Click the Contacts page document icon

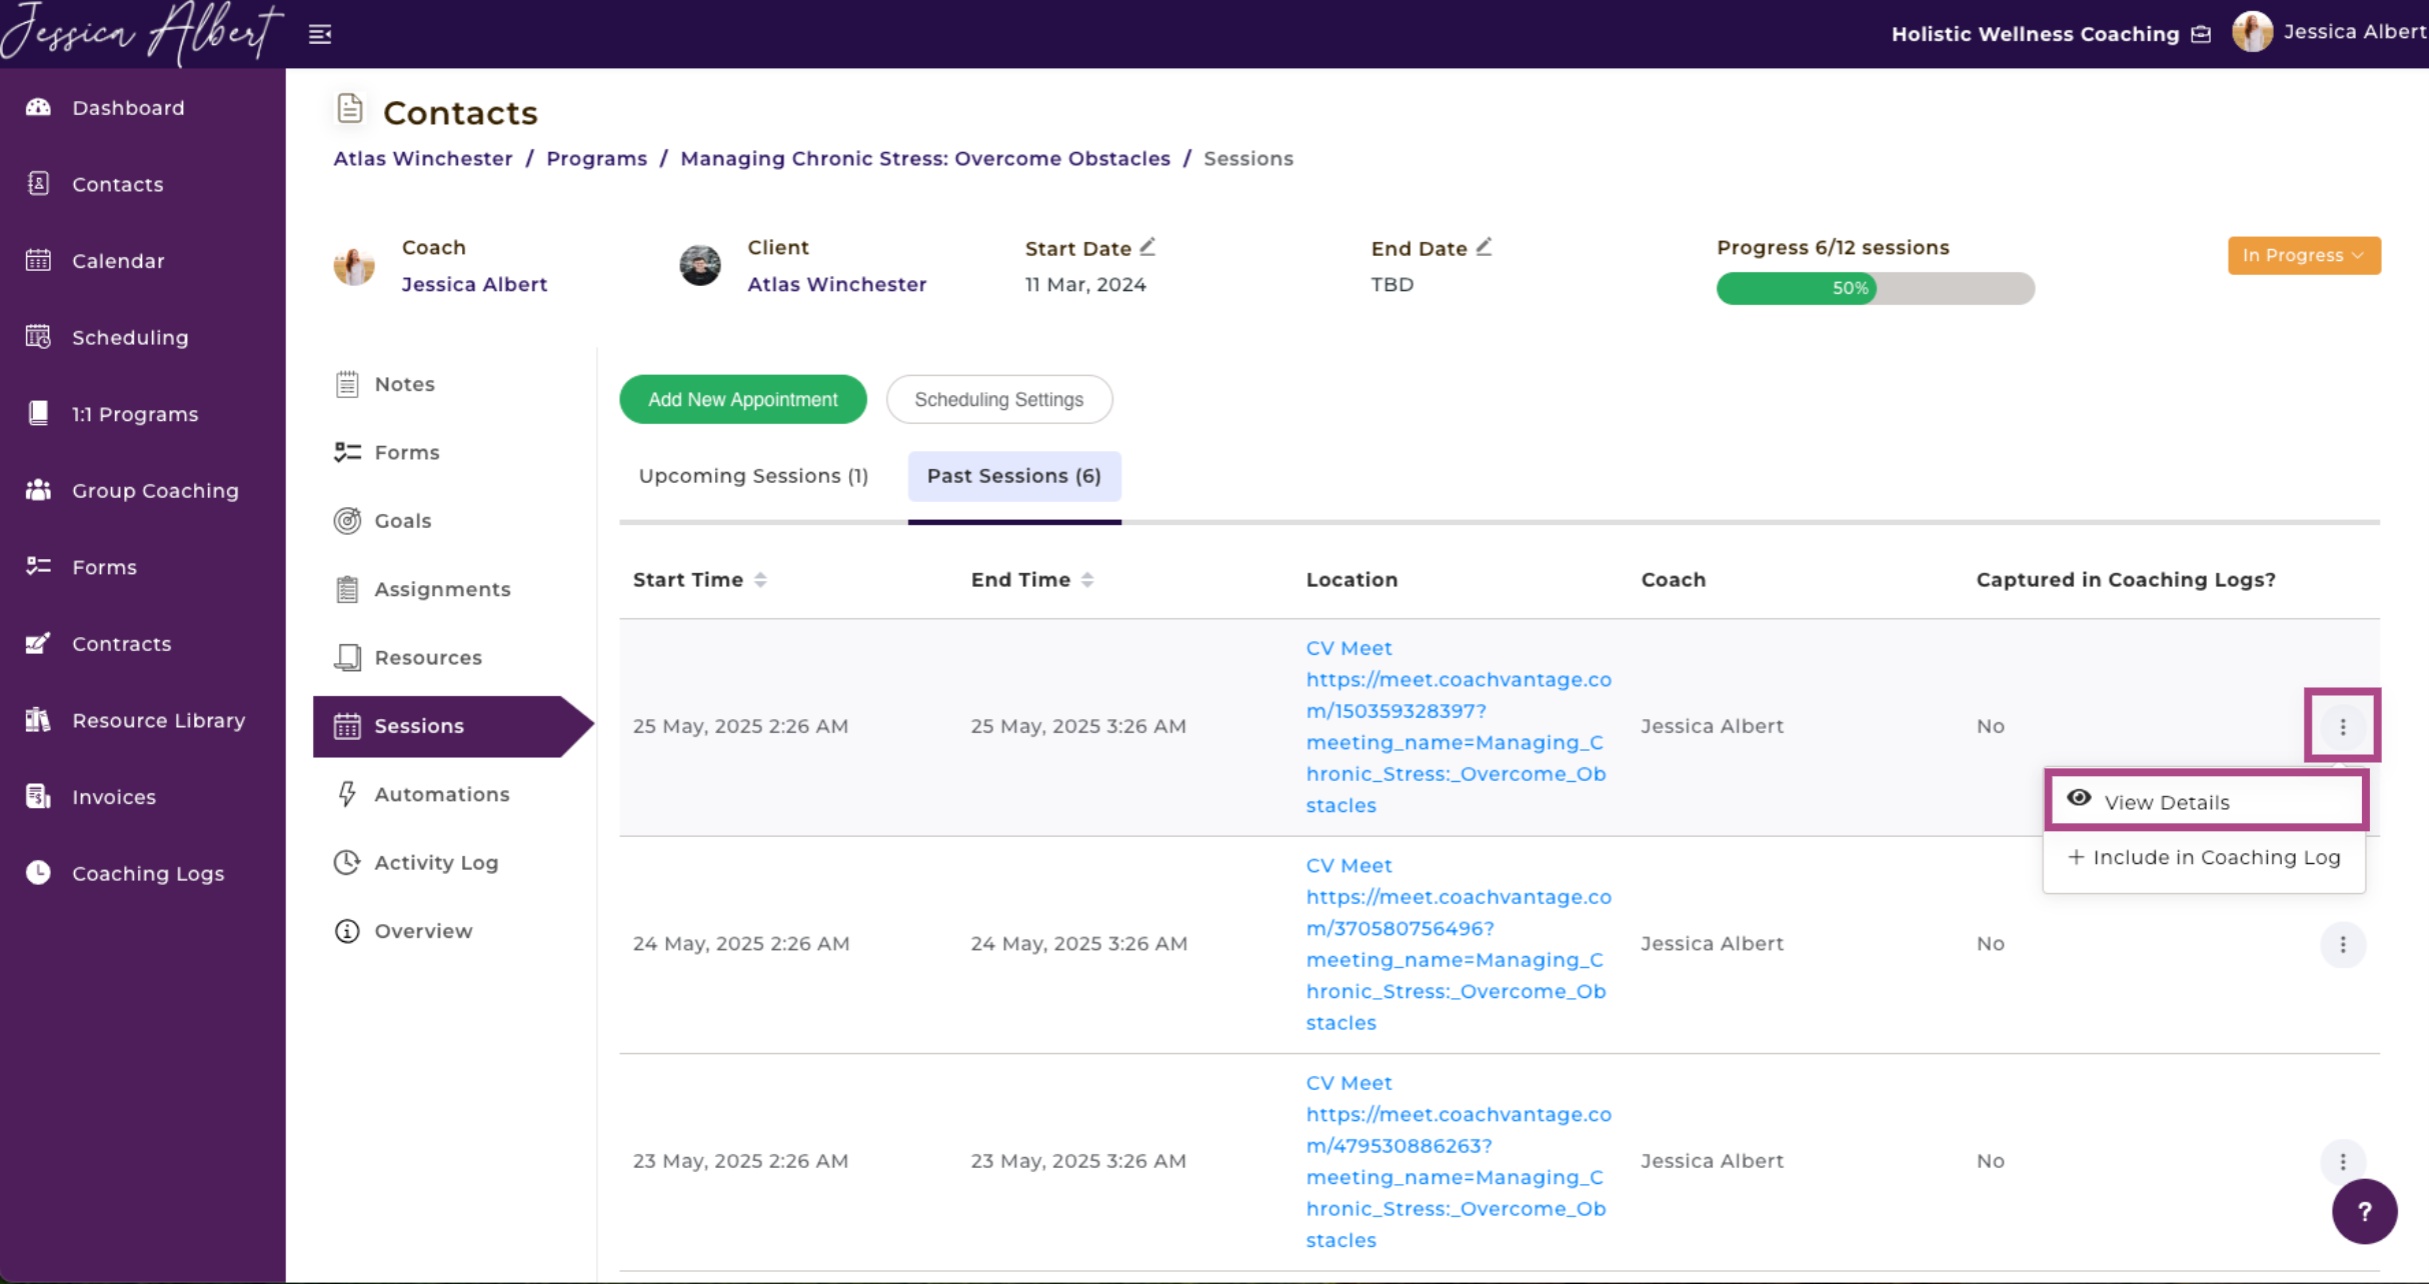click(349, 109)
